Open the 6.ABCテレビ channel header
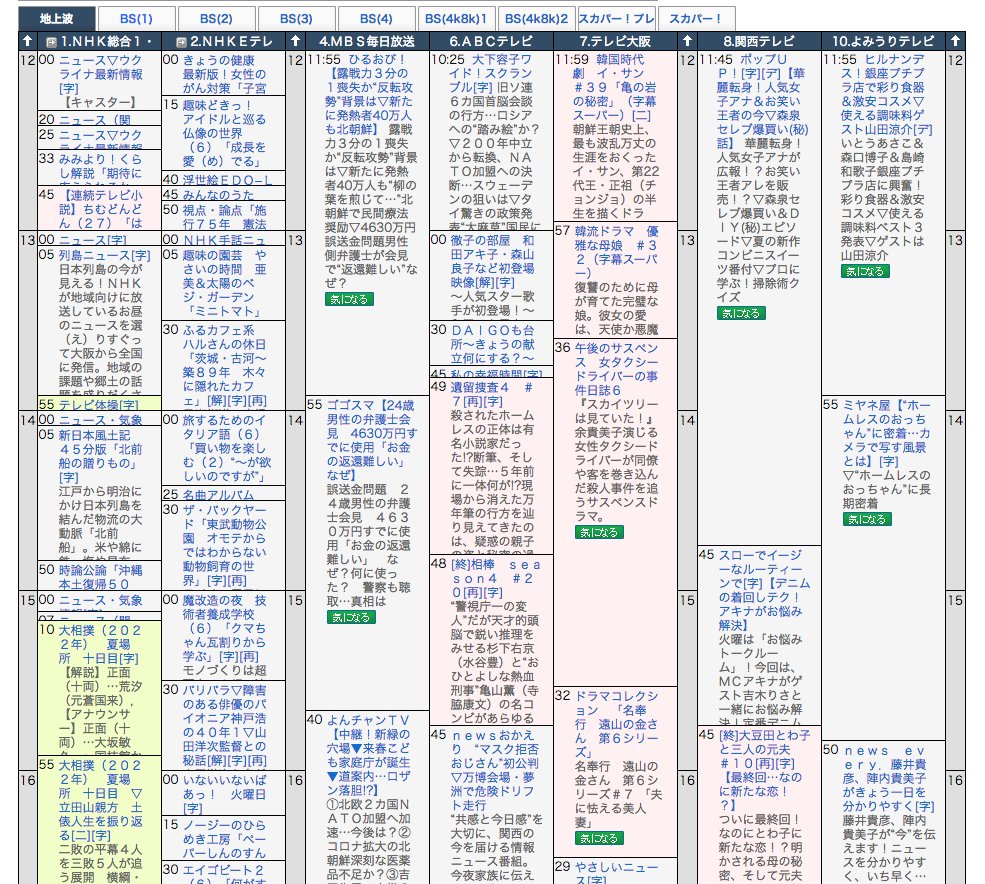The image size is (985, 884). click(x=491, y=41)
